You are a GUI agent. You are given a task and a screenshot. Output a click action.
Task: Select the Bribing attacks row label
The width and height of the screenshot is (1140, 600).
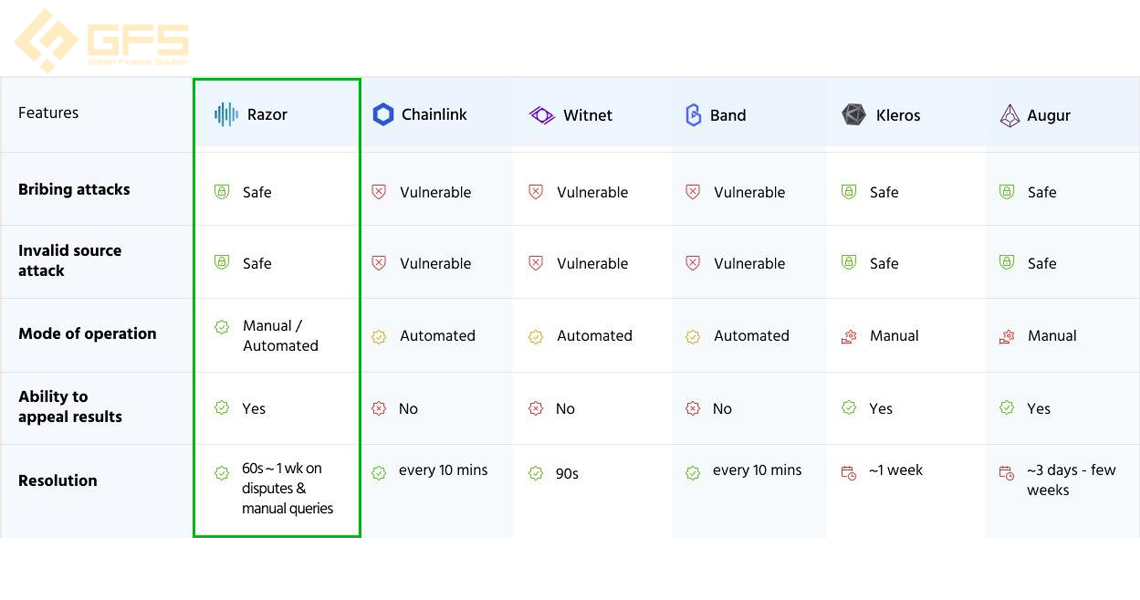click(74, 189)
